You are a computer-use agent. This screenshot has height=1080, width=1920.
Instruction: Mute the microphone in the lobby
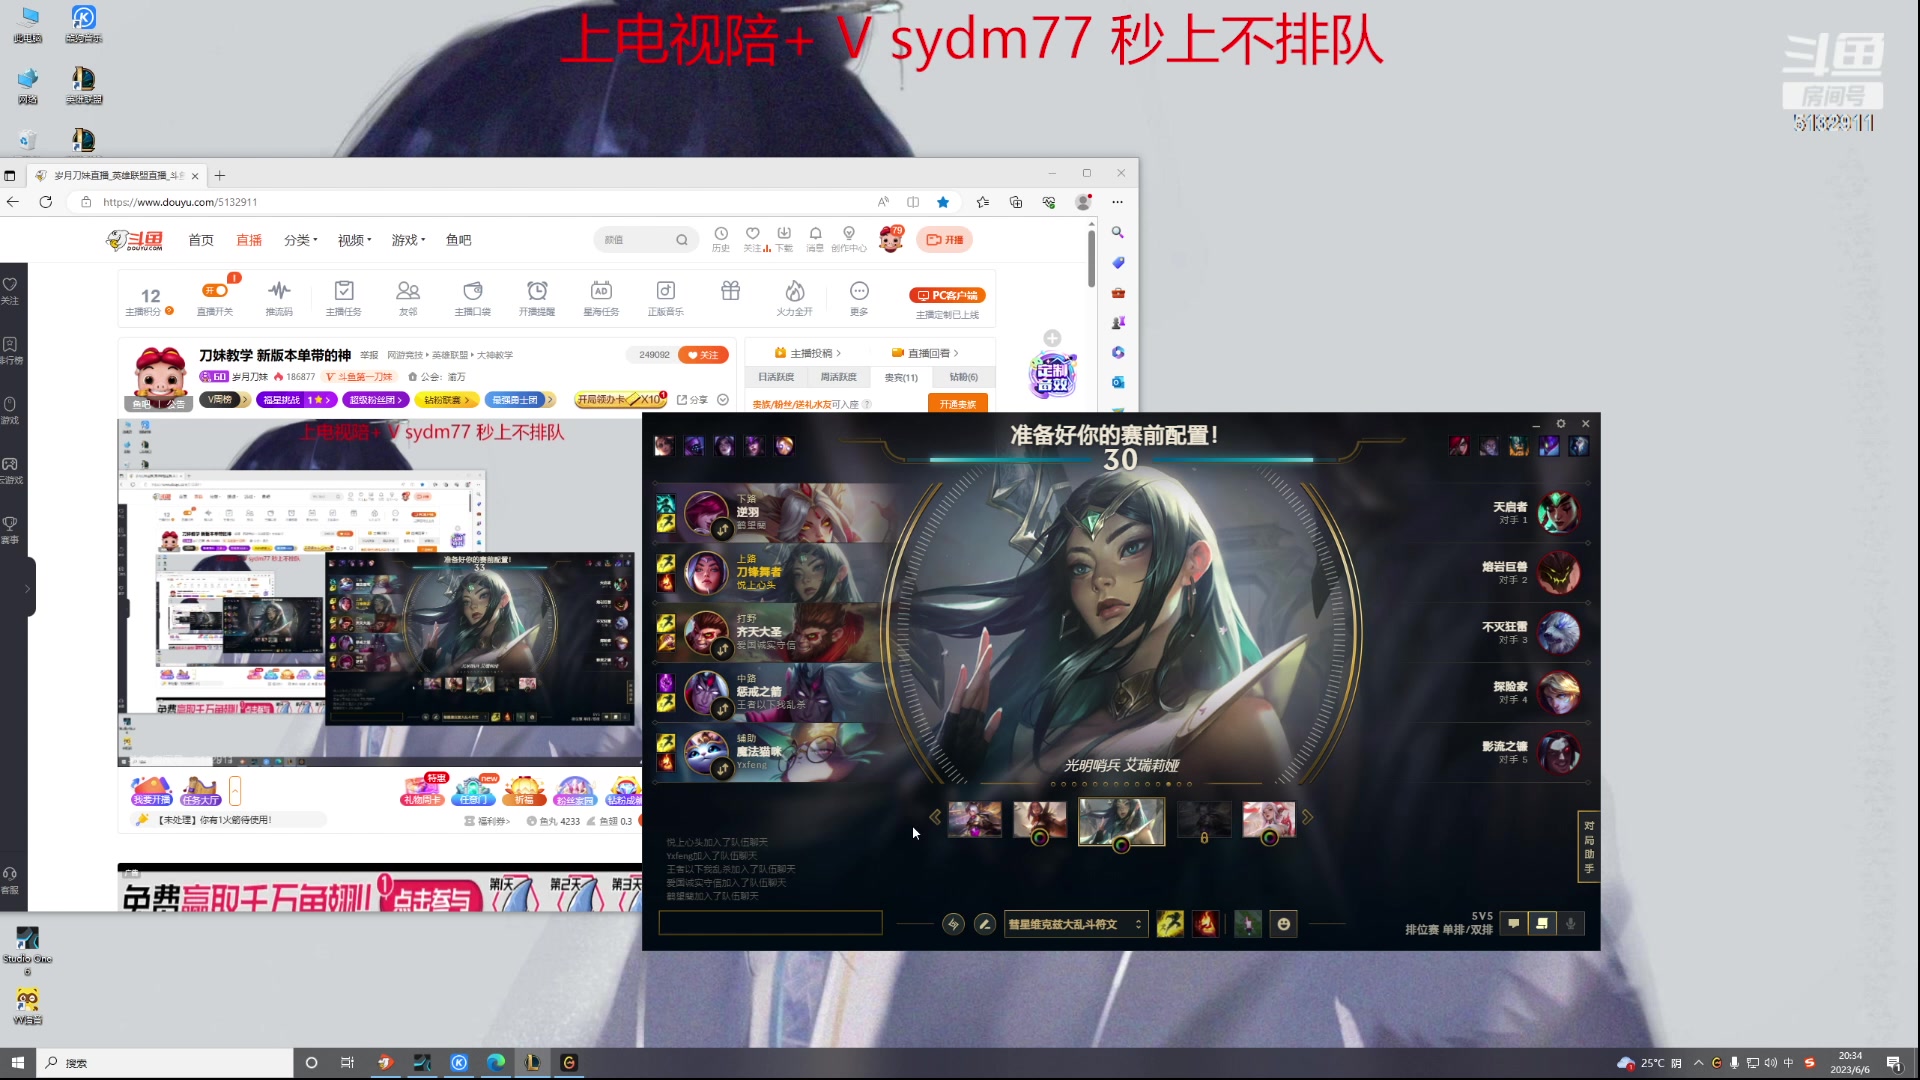coord(1571,923)
